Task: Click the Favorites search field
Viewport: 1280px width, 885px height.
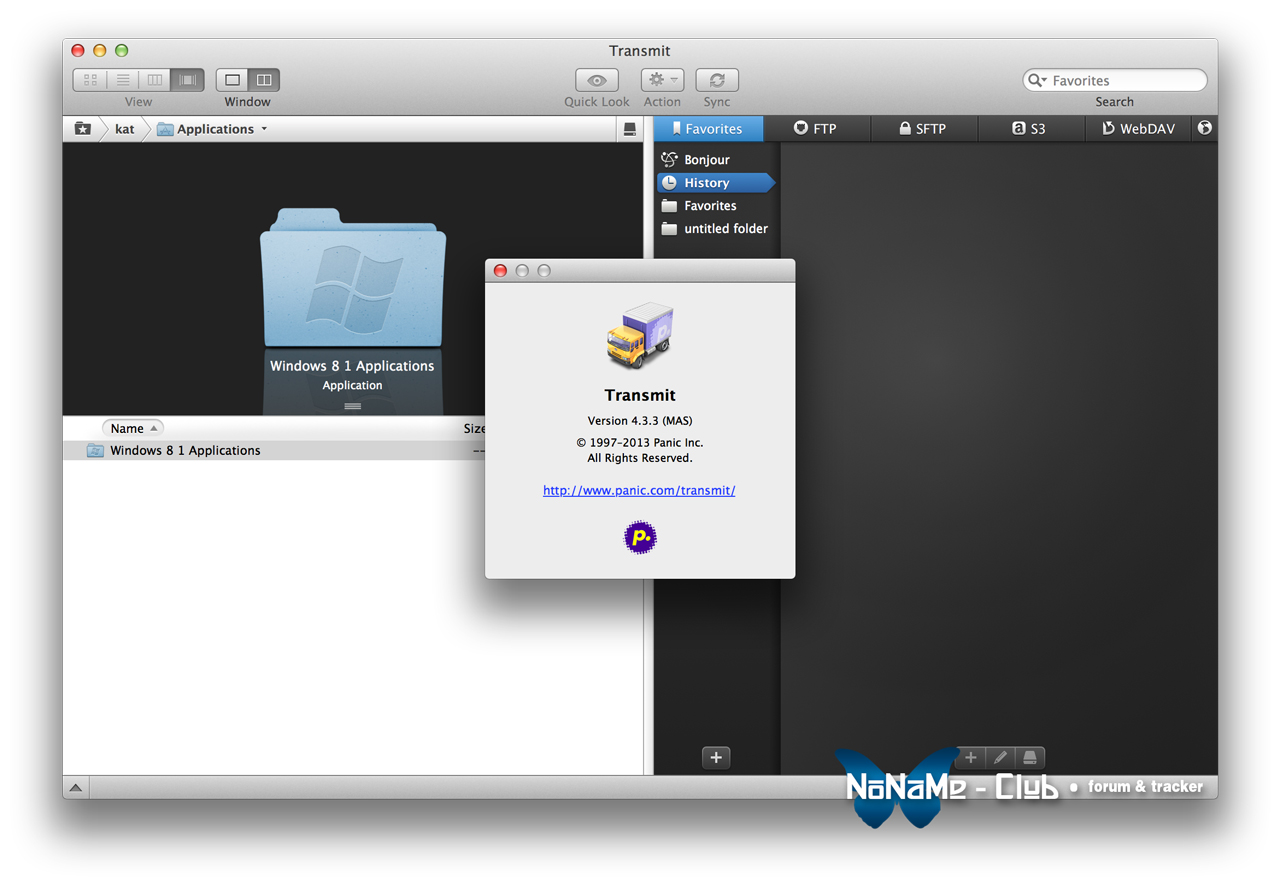Action: click(1122, 81)
